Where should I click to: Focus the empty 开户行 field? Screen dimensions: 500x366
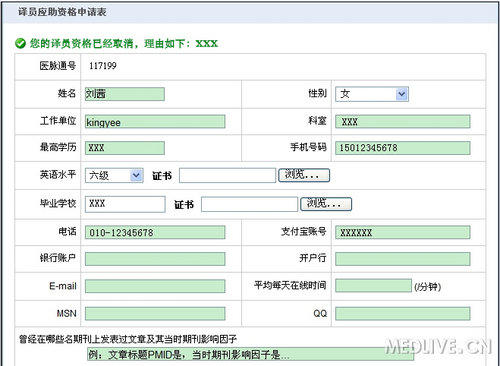403,259
